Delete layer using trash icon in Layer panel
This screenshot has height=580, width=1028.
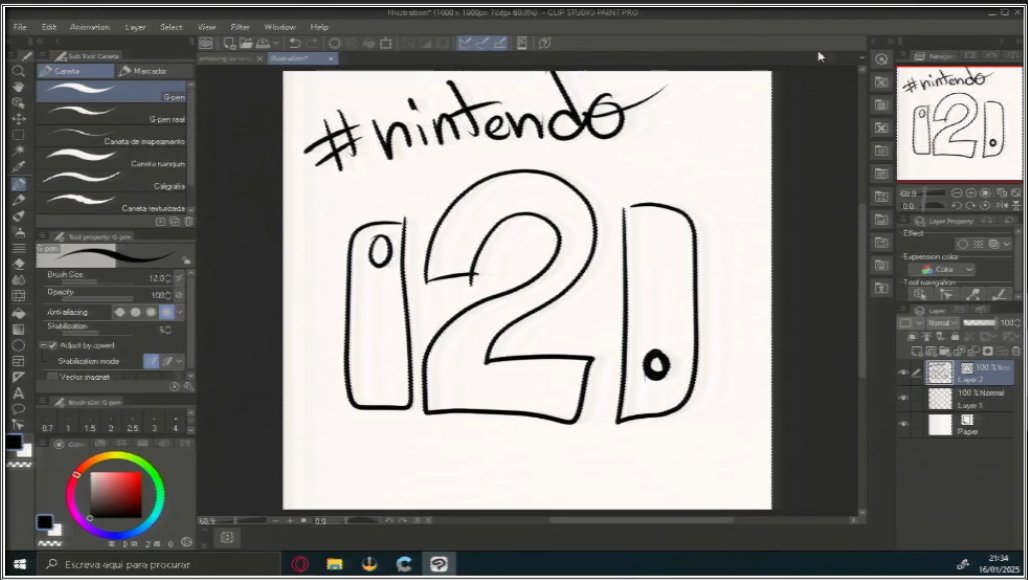click(x=1016, y=352)
